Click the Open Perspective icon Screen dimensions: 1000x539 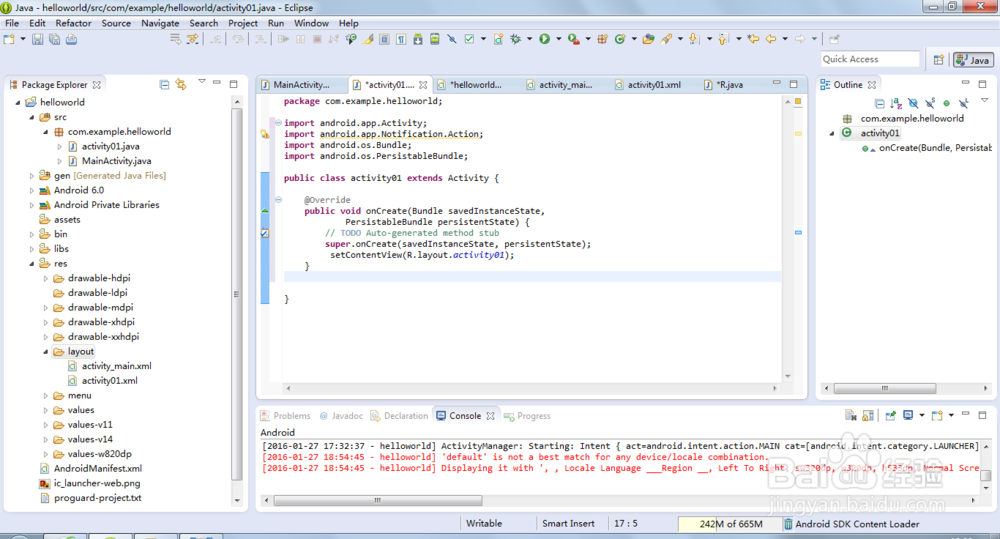click(x=939, y=59)
